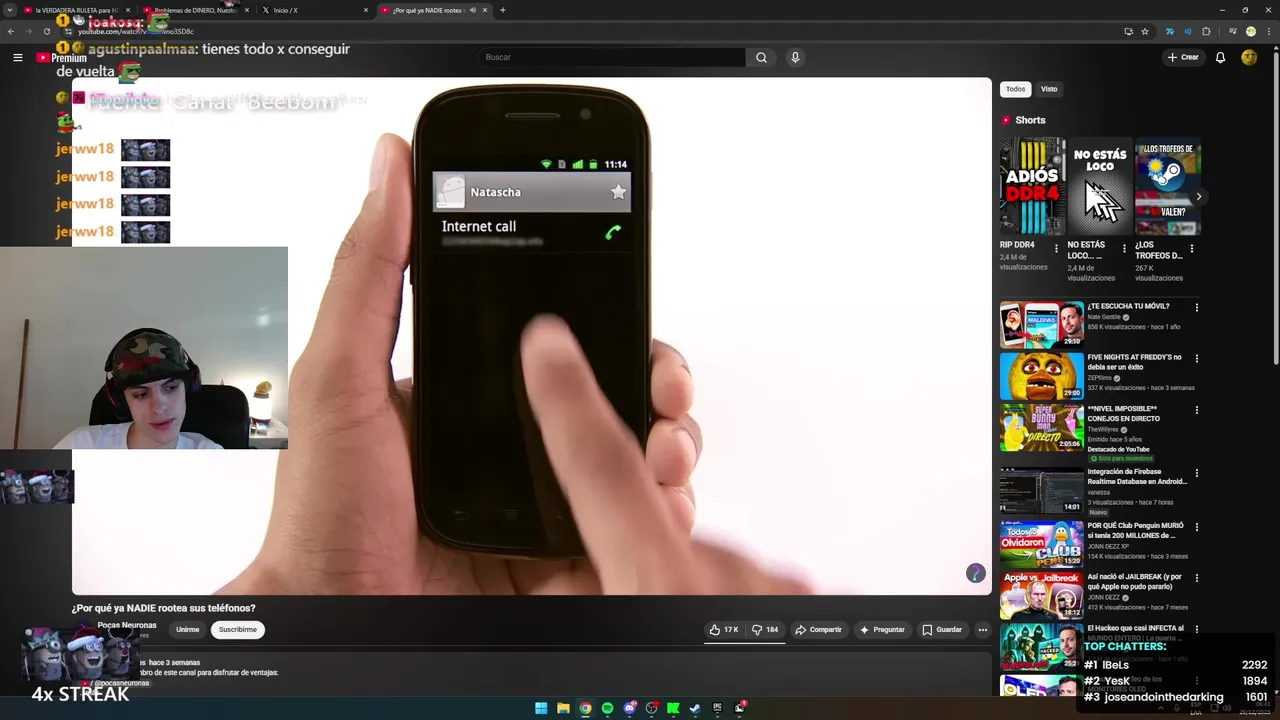
Task: Click the browser address bar URL
Action: [136, 31]
